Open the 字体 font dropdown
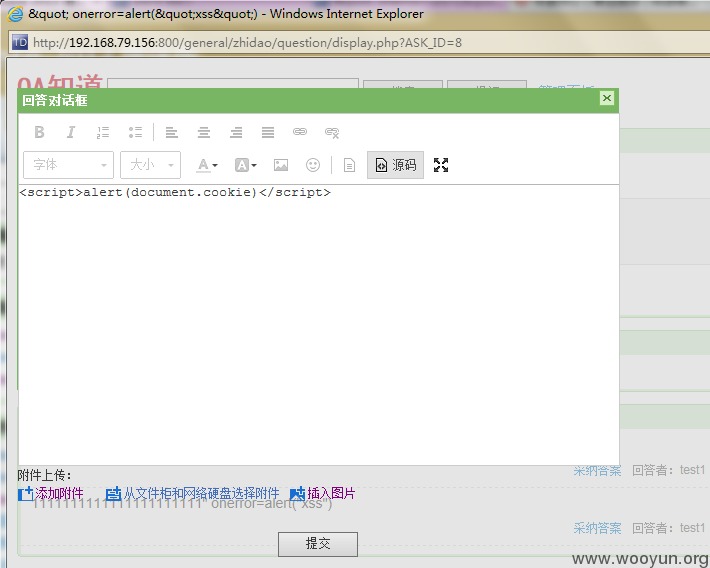710x568 pixels. pyautogui.click(x=68, y=165)
